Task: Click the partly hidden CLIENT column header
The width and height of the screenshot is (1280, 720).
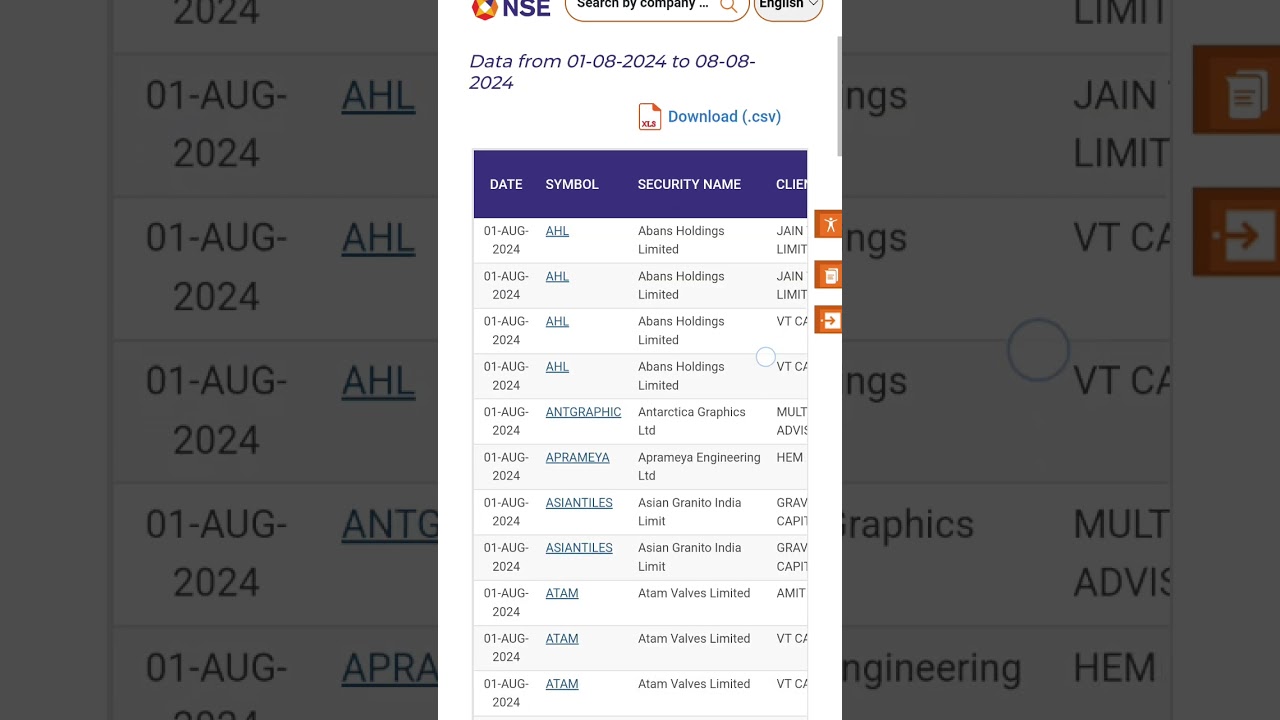Action: 791,185
